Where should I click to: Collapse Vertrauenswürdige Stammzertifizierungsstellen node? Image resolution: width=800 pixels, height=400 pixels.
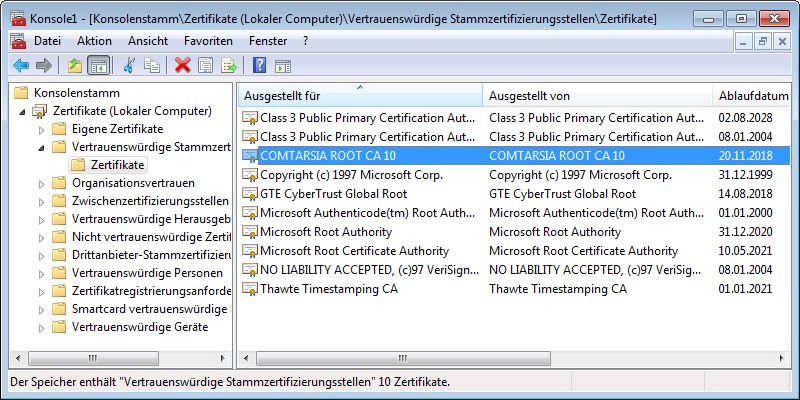(41, 147)
